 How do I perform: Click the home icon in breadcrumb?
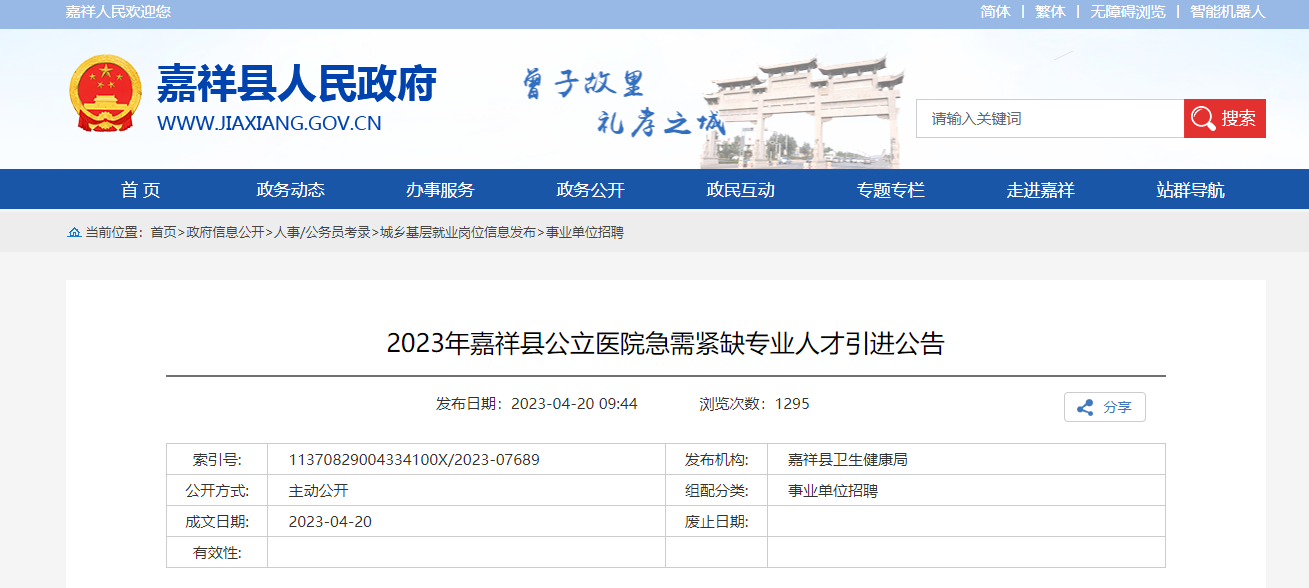[x=74, y=232]
